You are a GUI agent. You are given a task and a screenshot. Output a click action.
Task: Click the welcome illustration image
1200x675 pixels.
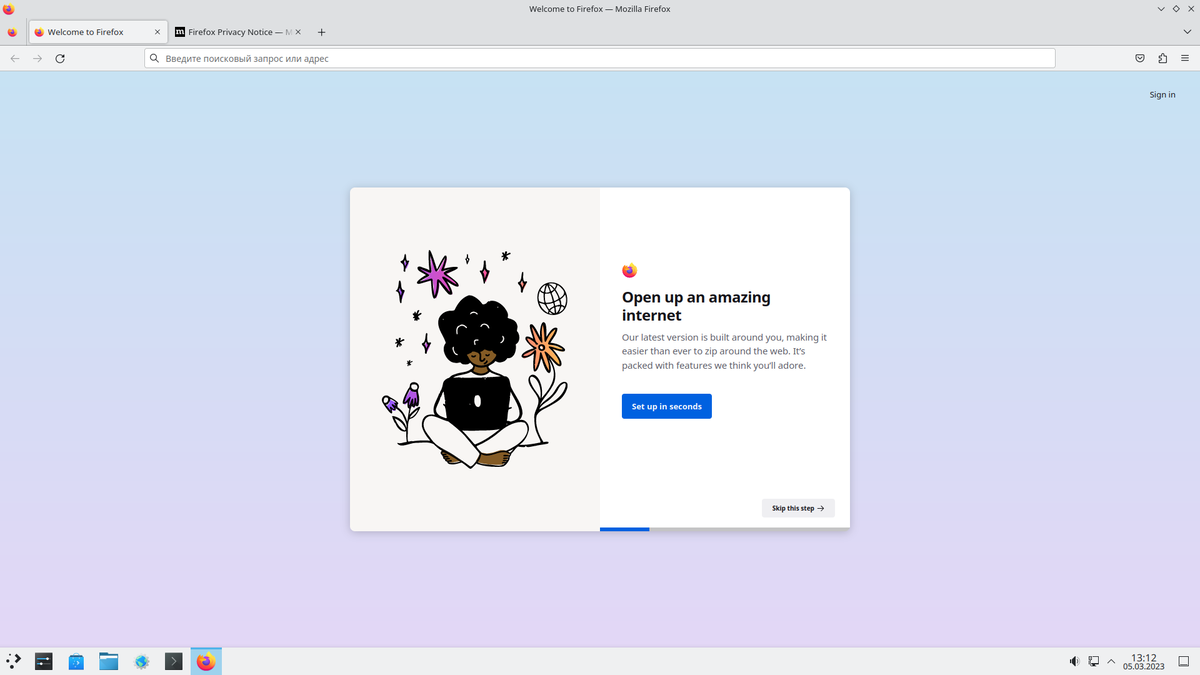point(475,359)
